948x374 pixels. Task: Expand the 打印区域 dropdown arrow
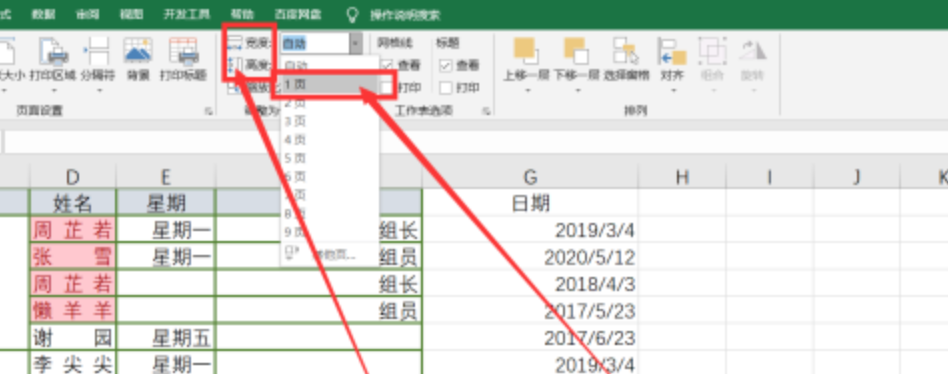click(53, 91)
